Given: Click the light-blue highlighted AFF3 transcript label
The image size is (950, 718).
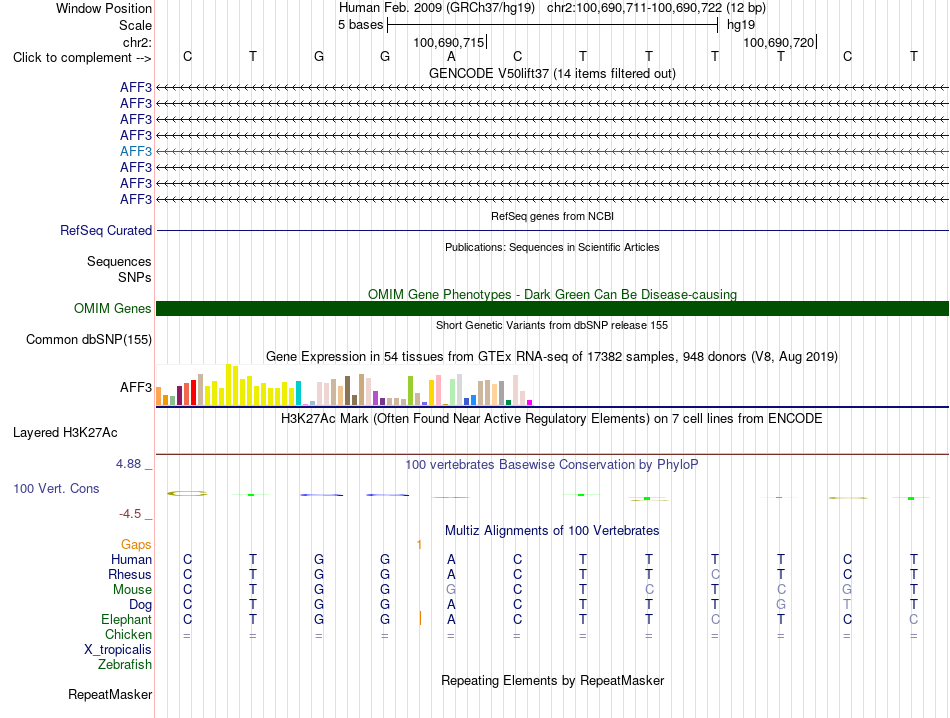Looking at the screenshot, I should [136, 151].
